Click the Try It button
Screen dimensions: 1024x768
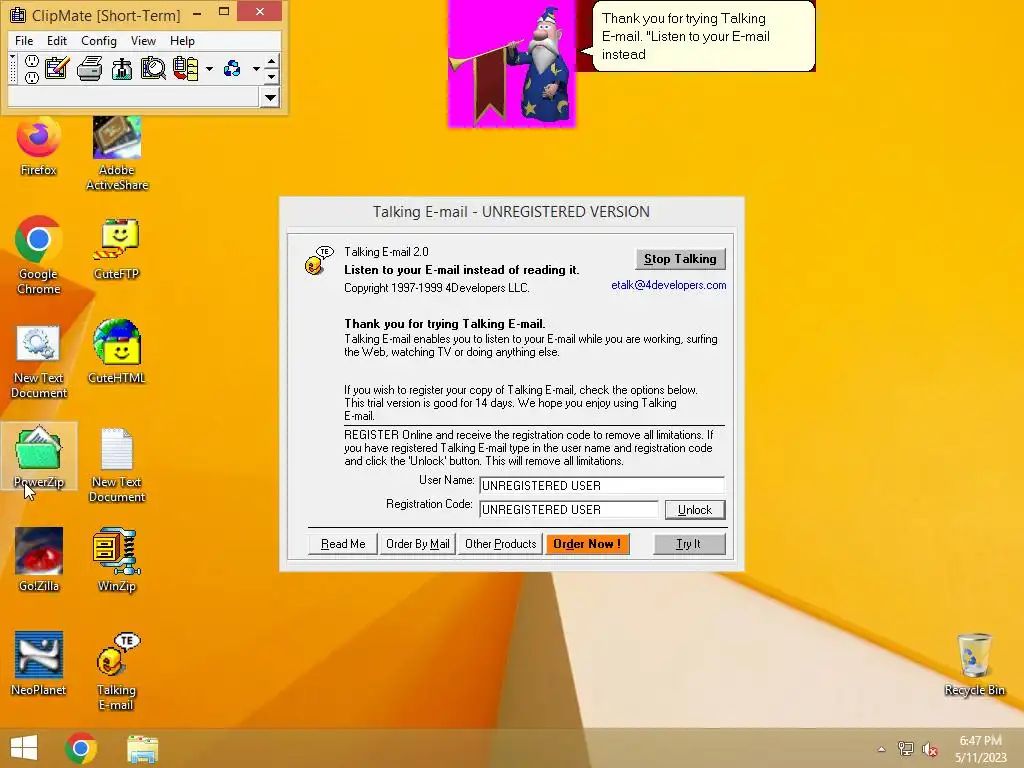pos(689,544)
